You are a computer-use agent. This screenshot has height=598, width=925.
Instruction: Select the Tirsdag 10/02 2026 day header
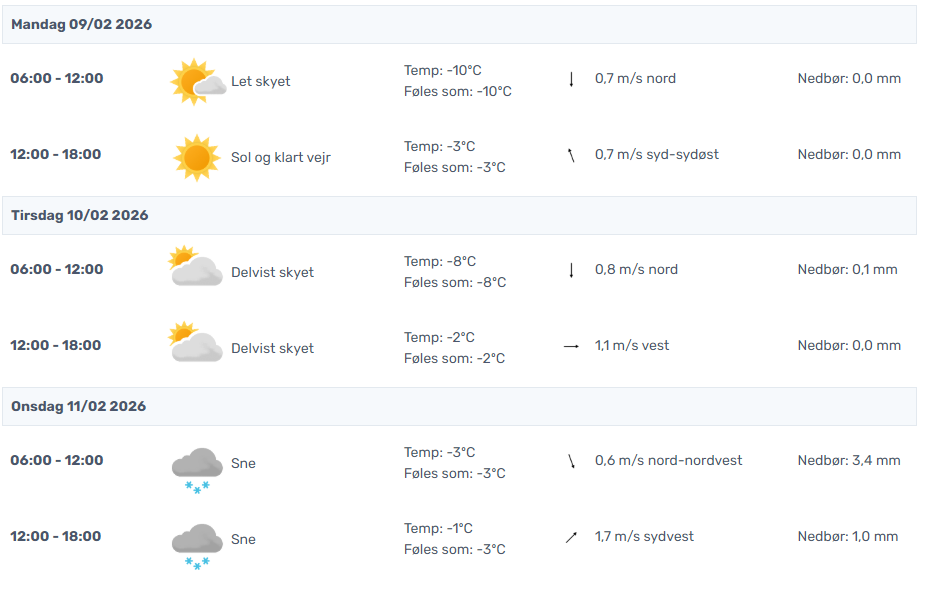79,215
